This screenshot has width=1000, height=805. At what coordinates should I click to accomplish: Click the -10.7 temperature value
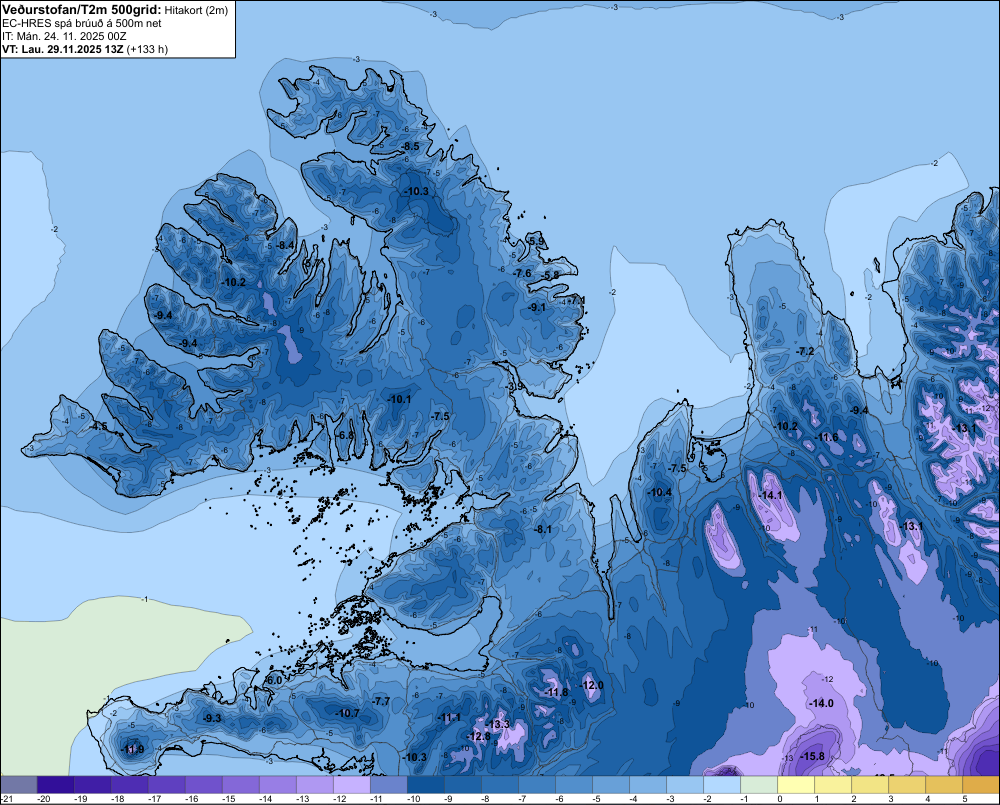click(x=348, y=713)
